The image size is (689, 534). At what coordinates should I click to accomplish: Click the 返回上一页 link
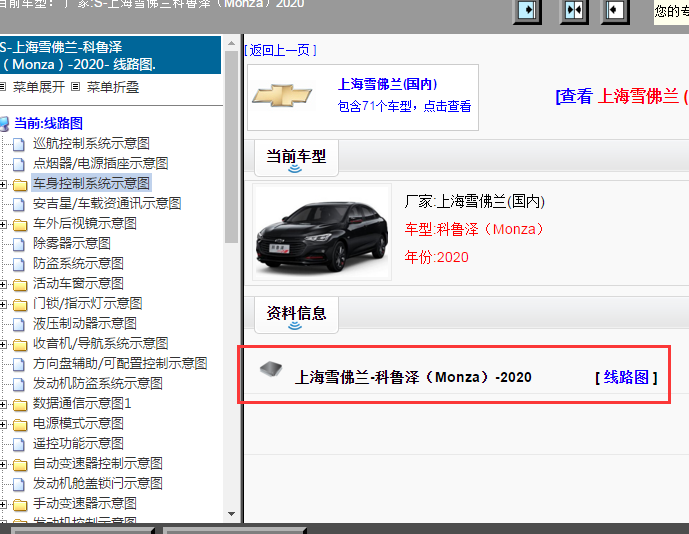click(x=281, y=50)
